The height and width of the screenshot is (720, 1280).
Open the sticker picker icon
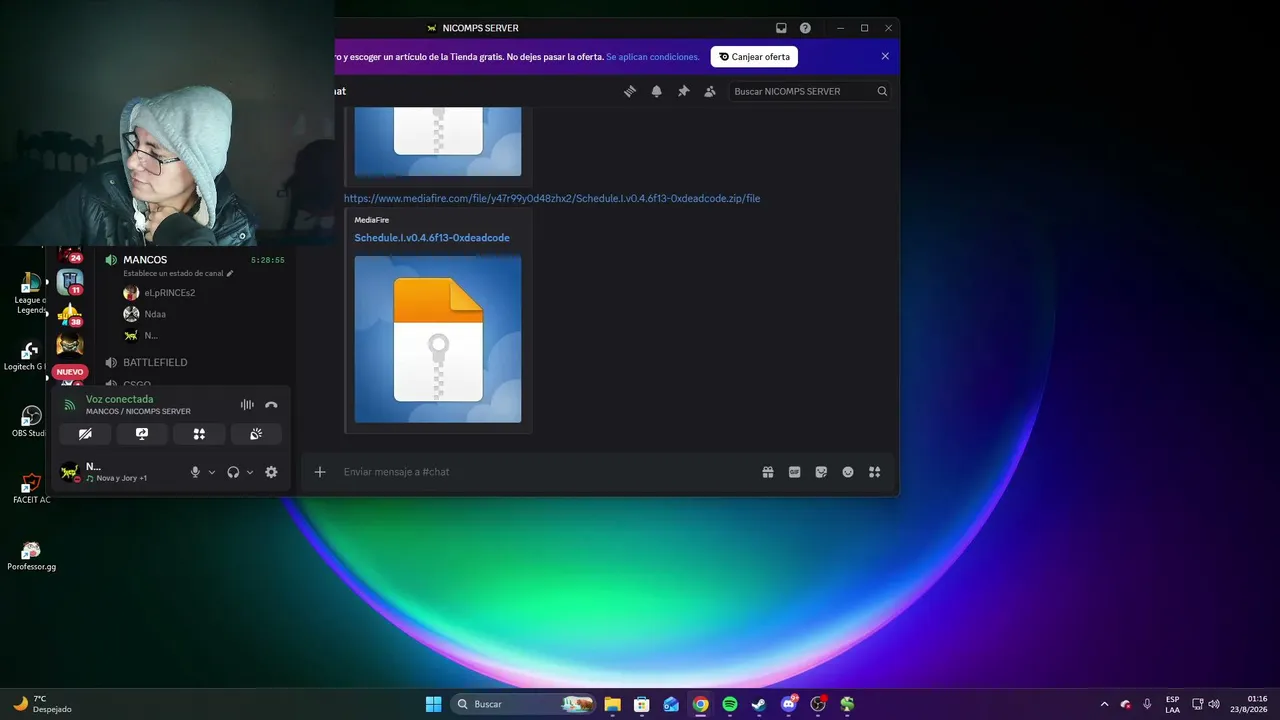[x=821, y=472]
